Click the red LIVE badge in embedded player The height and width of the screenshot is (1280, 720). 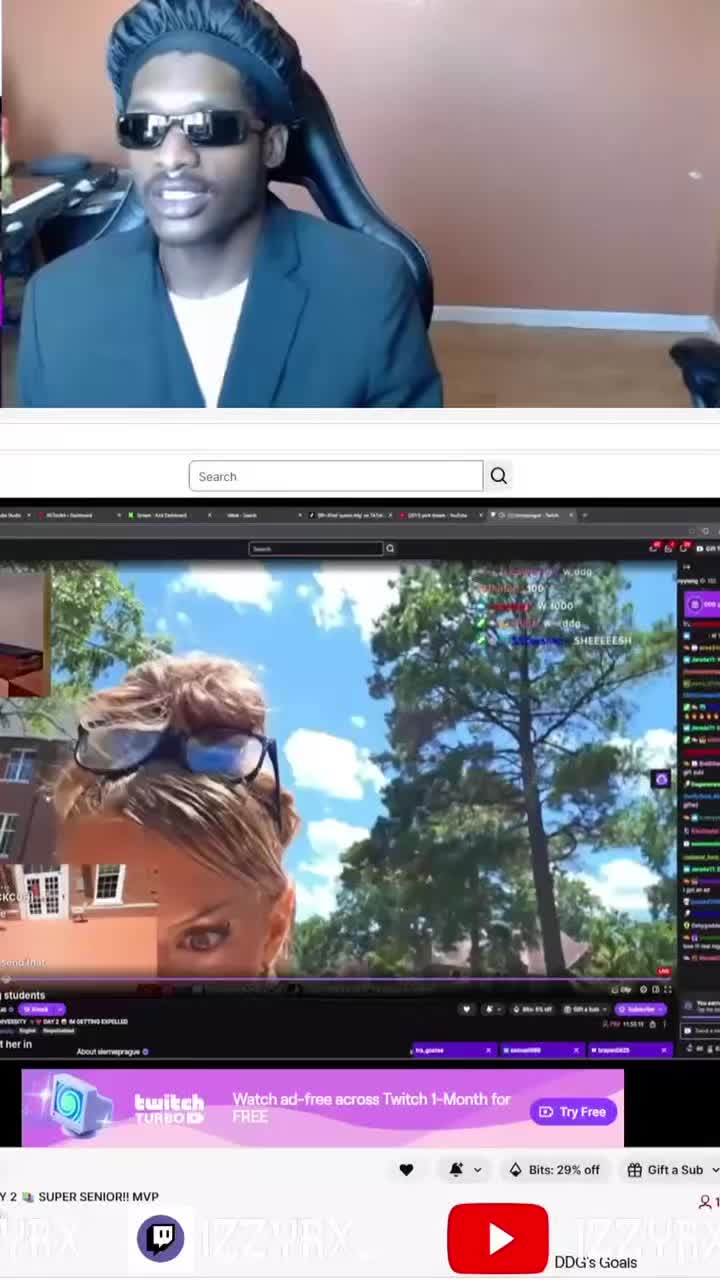click(x=663, y=971)
